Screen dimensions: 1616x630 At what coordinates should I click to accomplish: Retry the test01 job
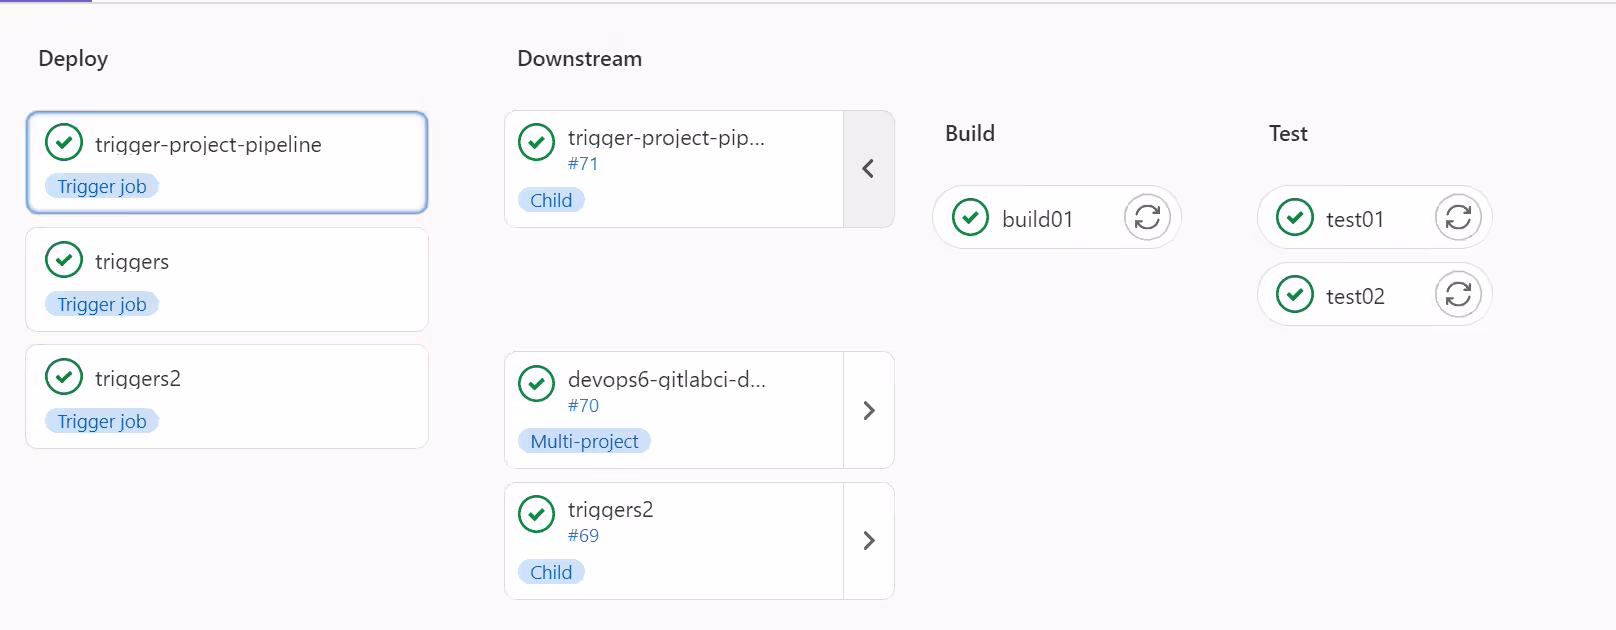[x=1458, y=217]
